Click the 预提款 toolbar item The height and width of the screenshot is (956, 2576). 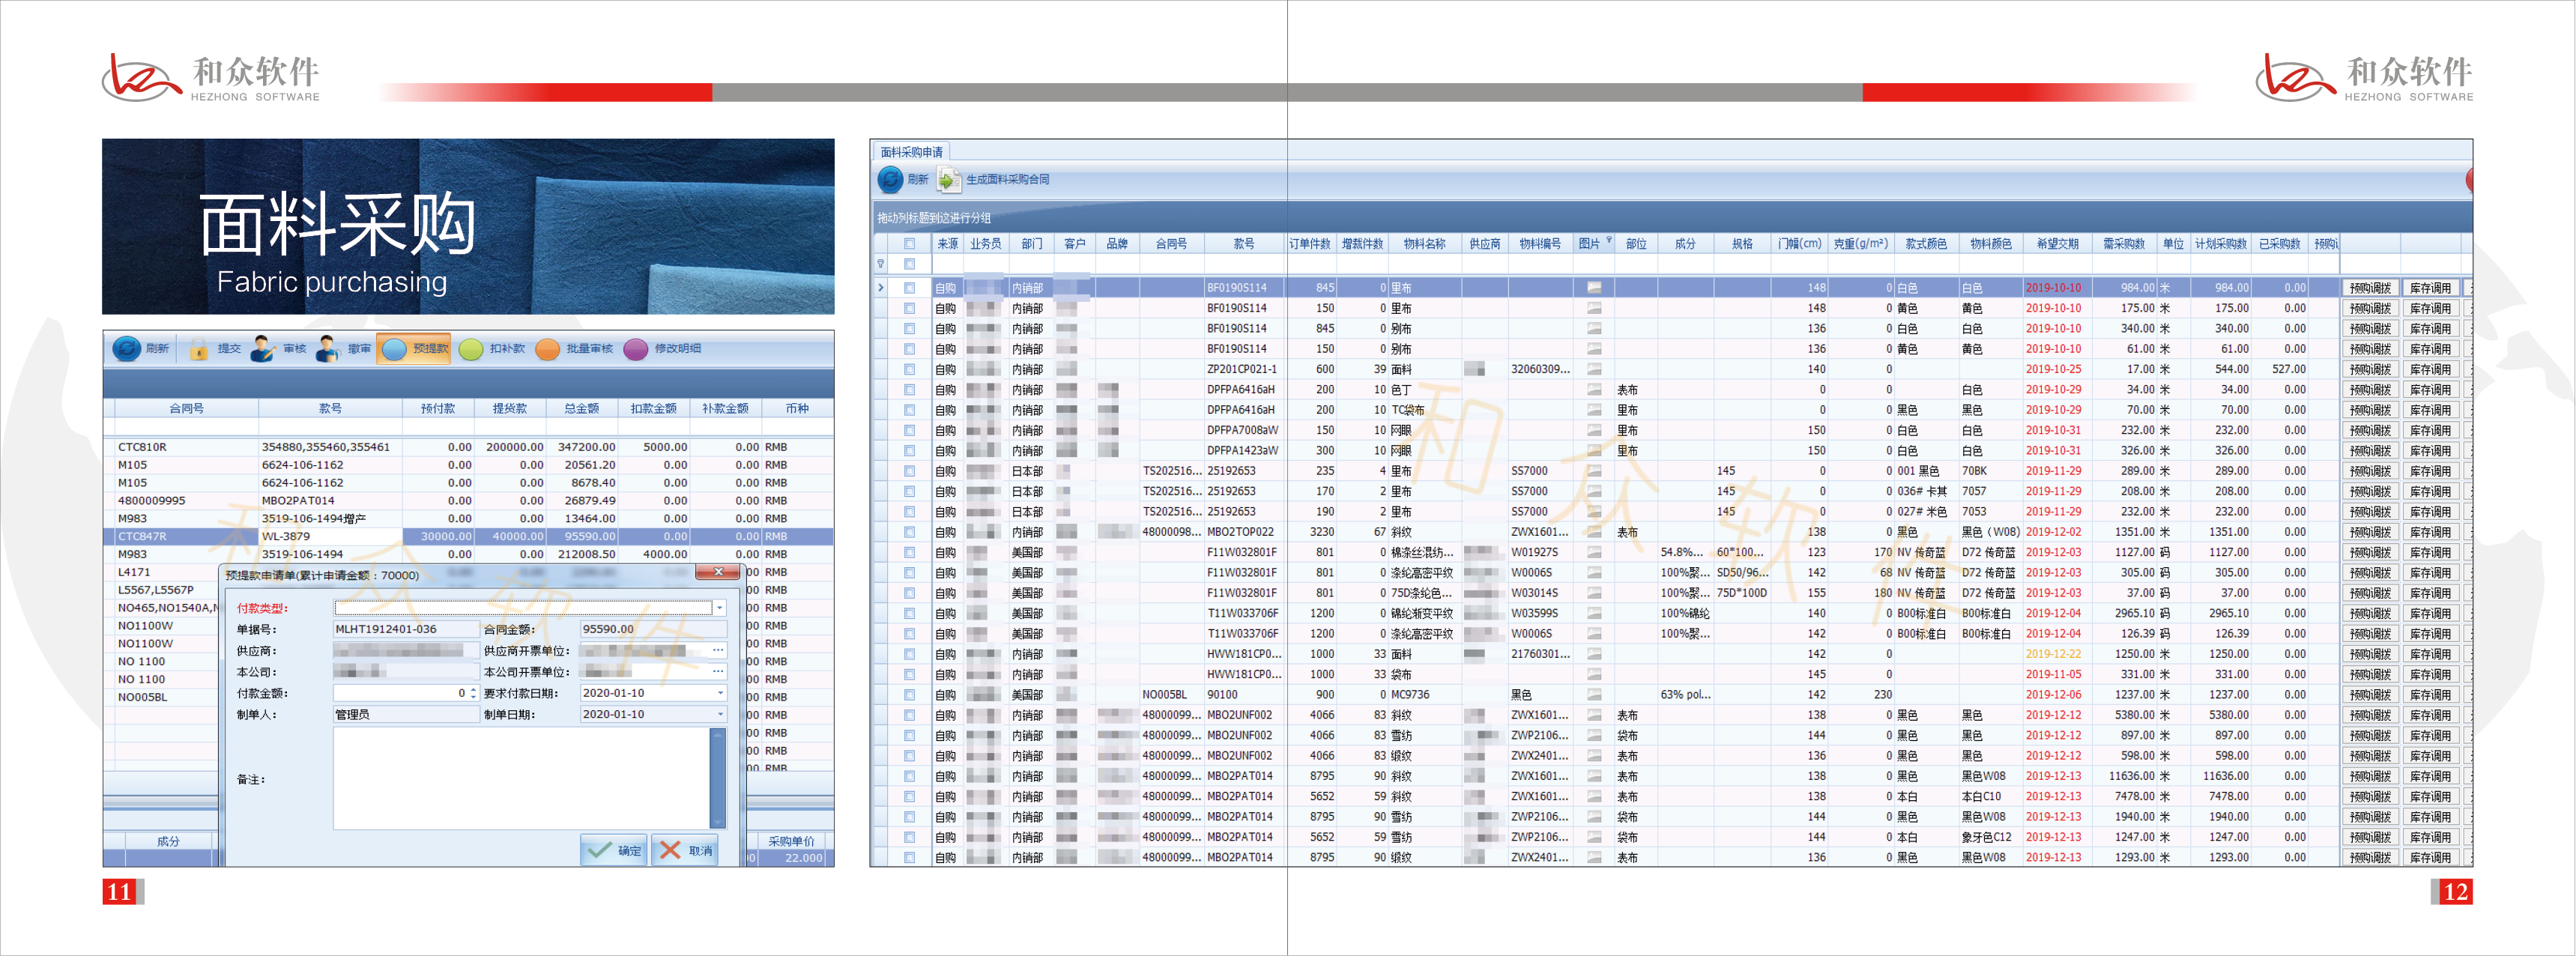click(x=414, y=349)
